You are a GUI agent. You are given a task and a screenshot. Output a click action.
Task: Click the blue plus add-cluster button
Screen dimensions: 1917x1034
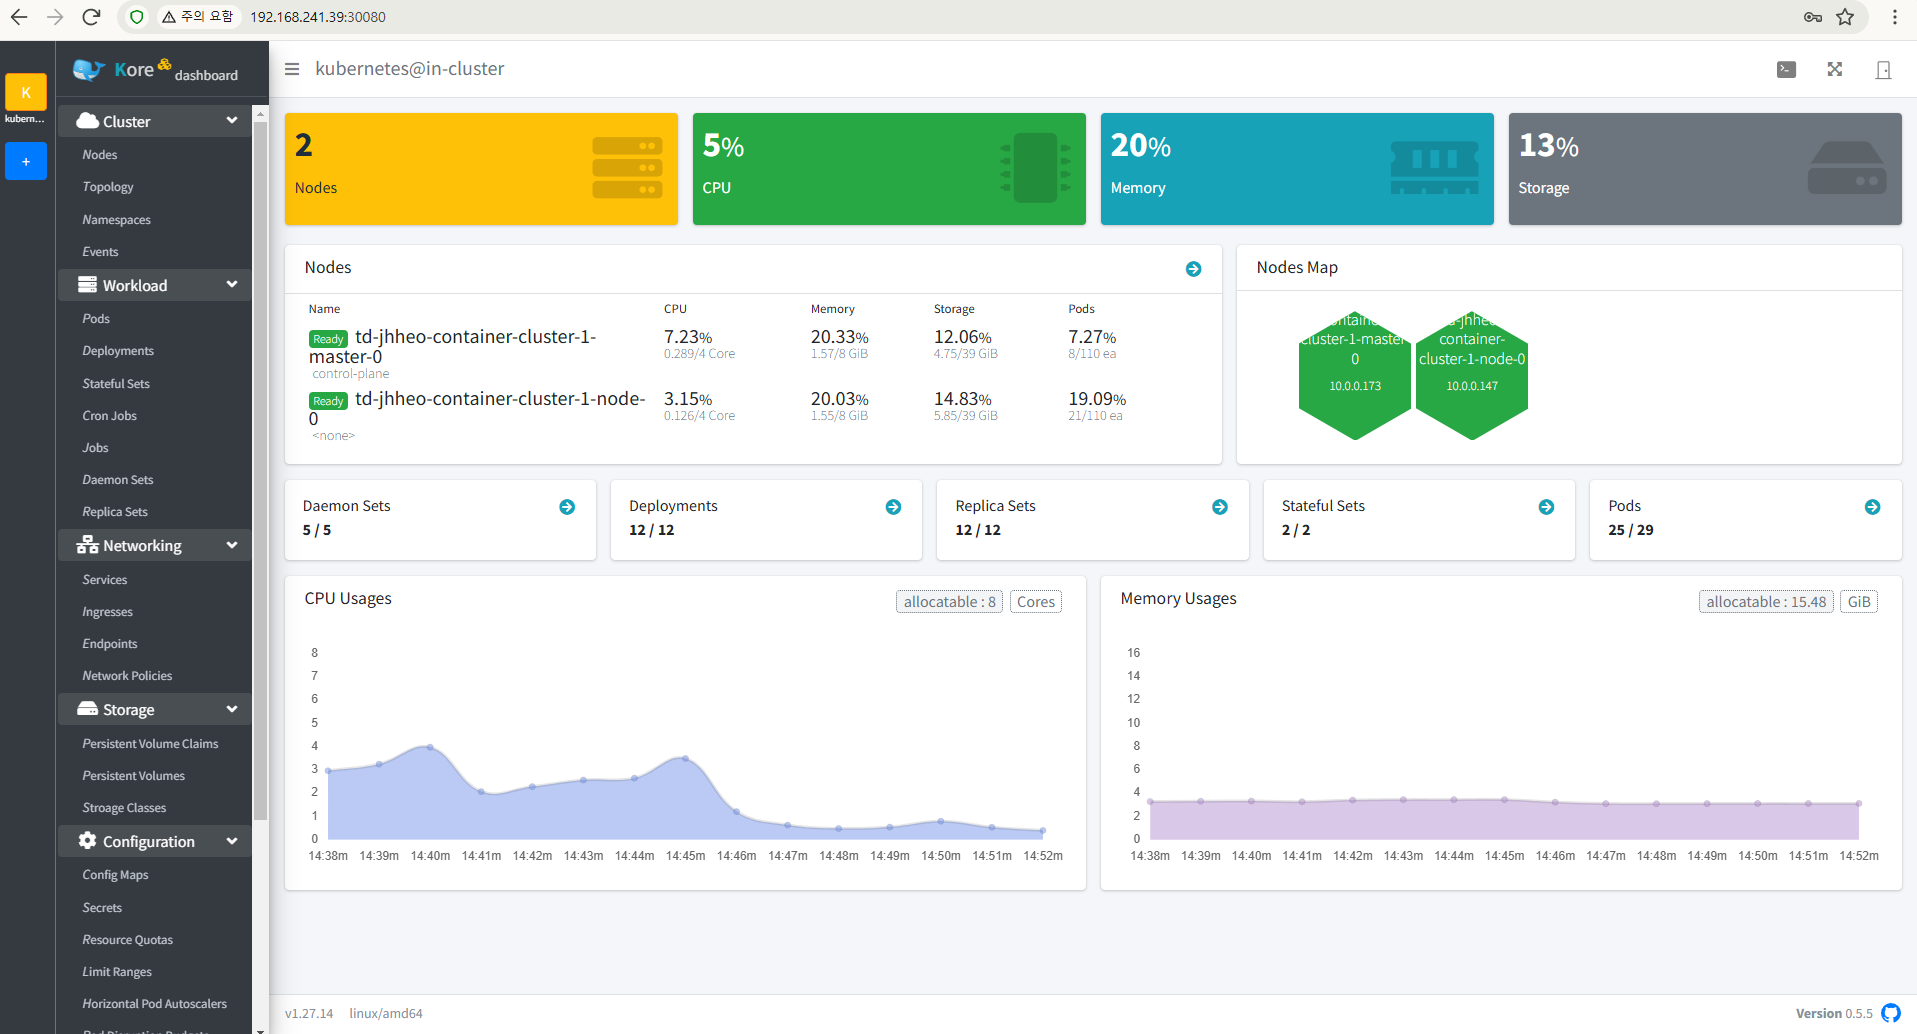(26, 161)
